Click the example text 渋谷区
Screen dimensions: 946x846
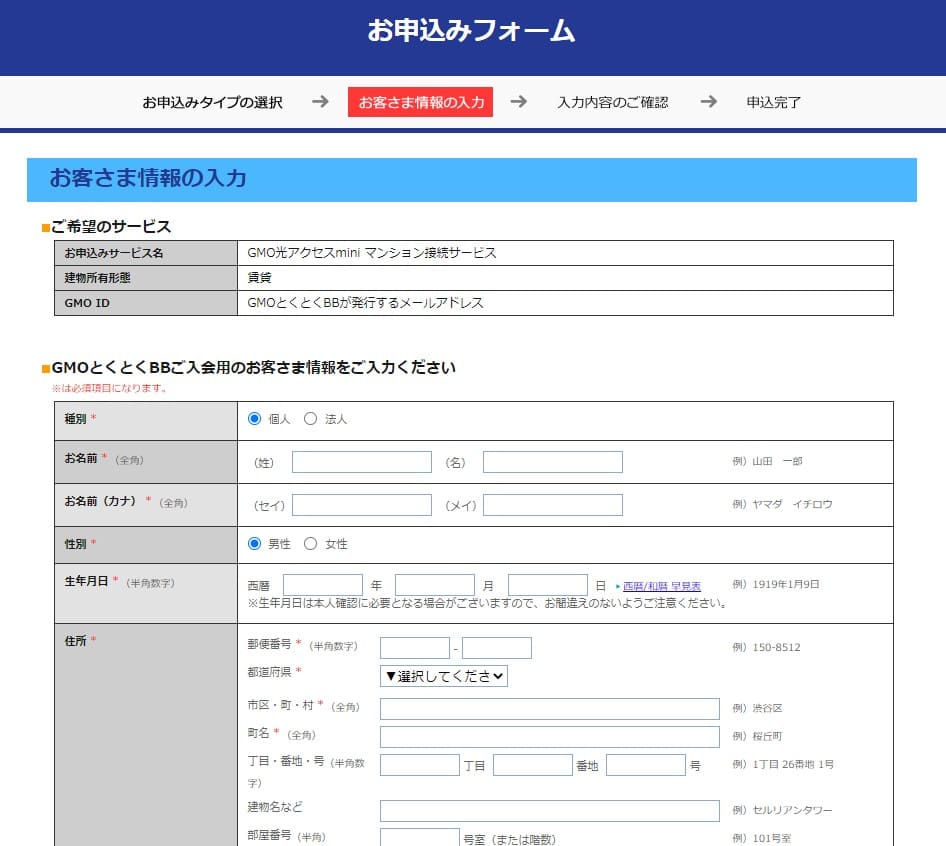[x=767, y=708]
